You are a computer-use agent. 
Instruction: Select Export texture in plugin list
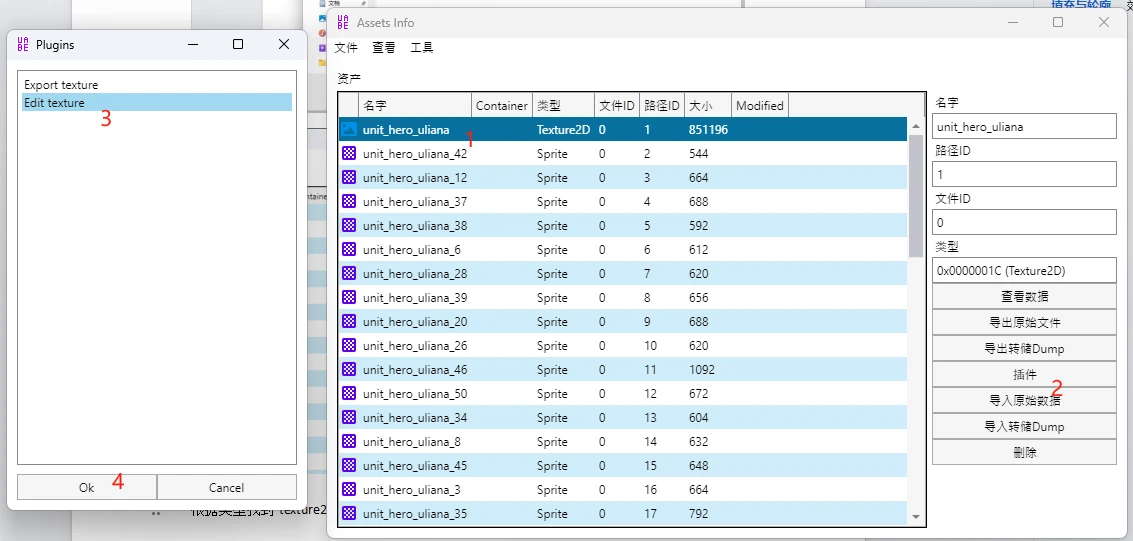tap(61, 85)
